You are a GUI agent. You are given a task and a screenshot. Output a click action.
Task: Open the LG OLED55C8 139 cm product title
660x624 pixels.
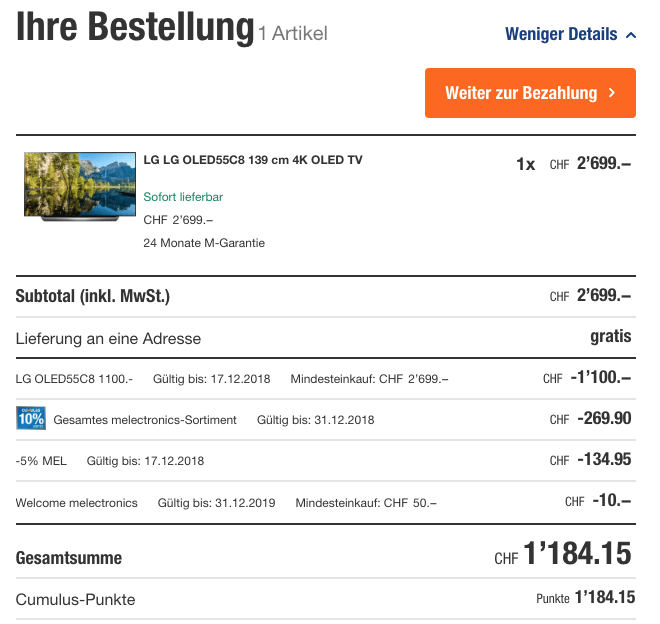click(253, 160)
